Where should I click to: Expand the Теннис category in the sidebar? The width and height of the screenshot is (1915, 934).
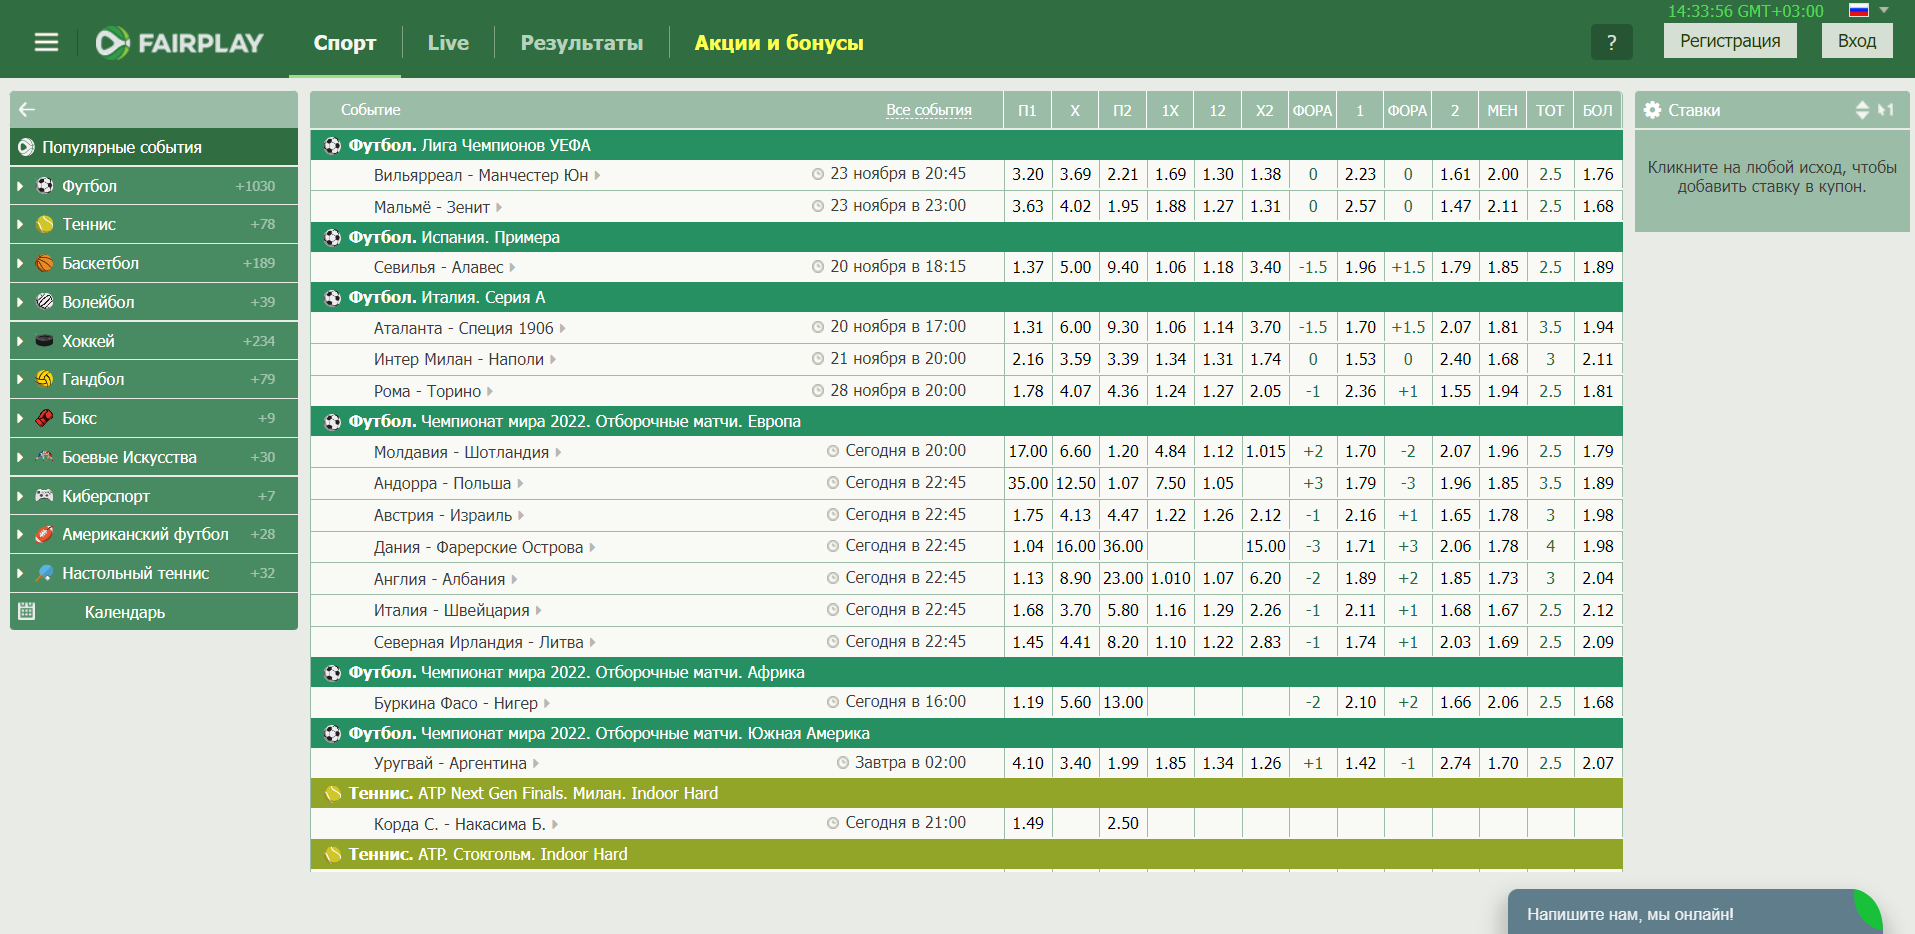click(x=154, y=224)
